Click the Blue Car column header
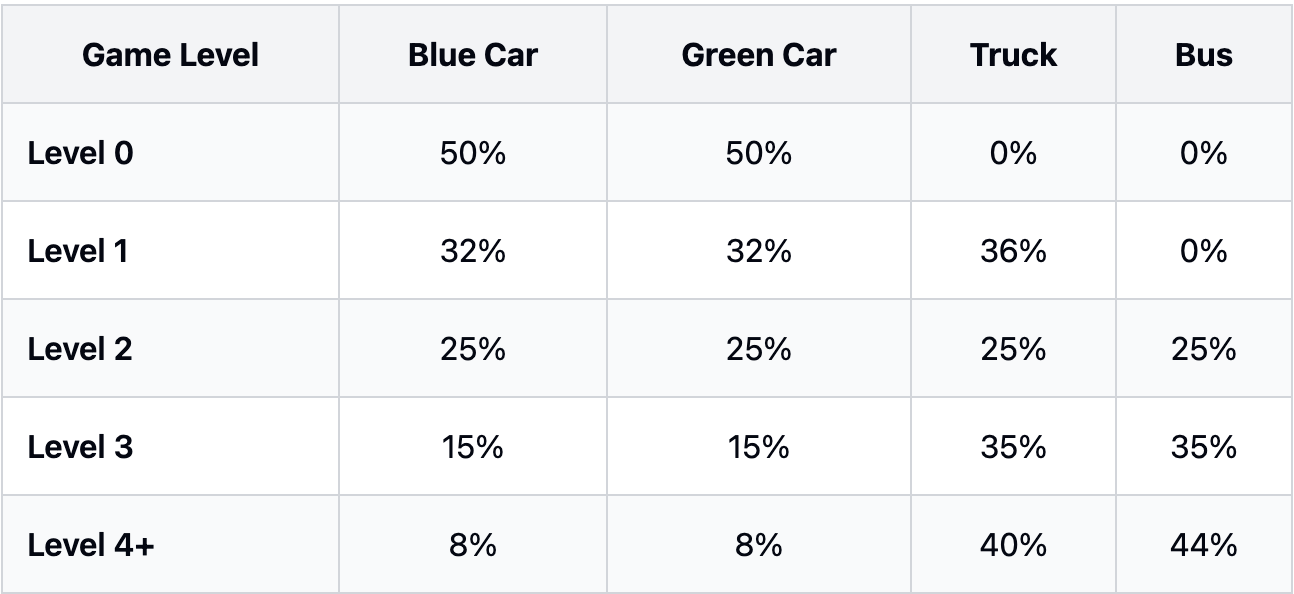This screenshot has height=594, width=1294. click(472, 55)
